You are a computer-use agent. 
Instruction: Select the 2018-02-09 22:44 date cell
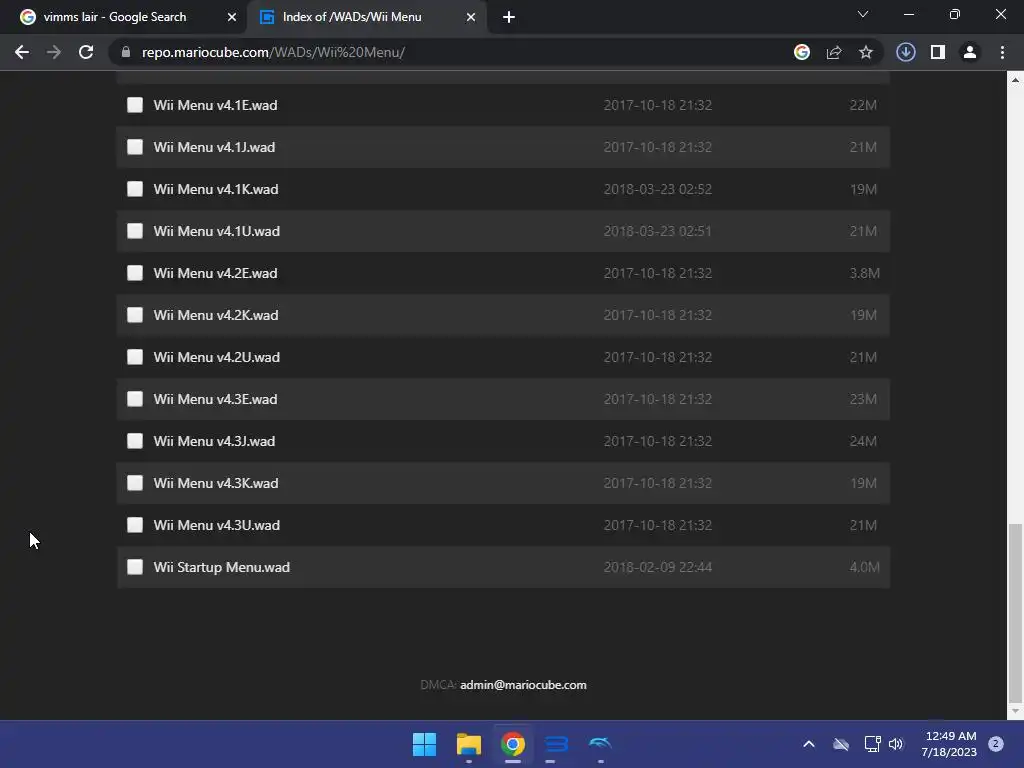tap(658, 567)
